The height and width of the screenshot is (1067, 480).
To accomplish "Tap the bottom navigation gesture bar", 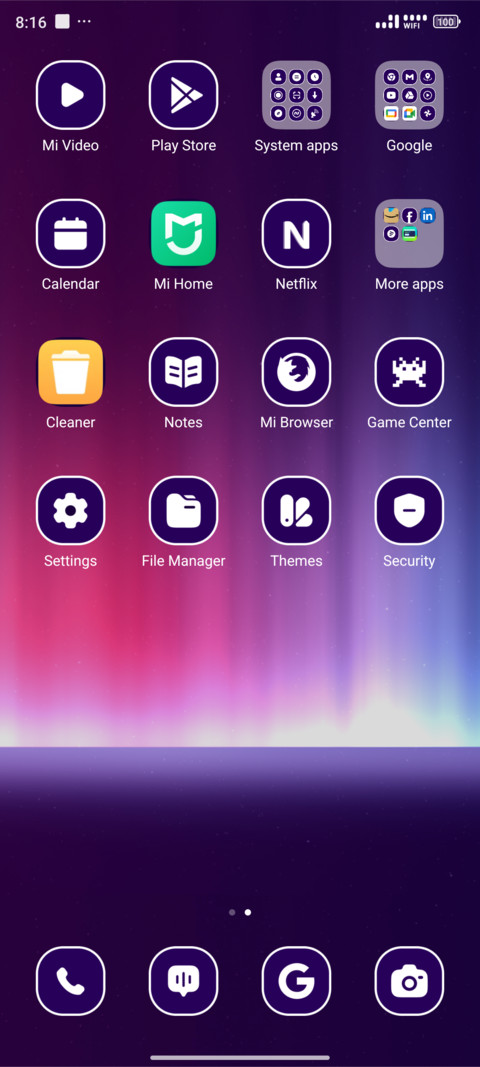I will [240, 1057].
